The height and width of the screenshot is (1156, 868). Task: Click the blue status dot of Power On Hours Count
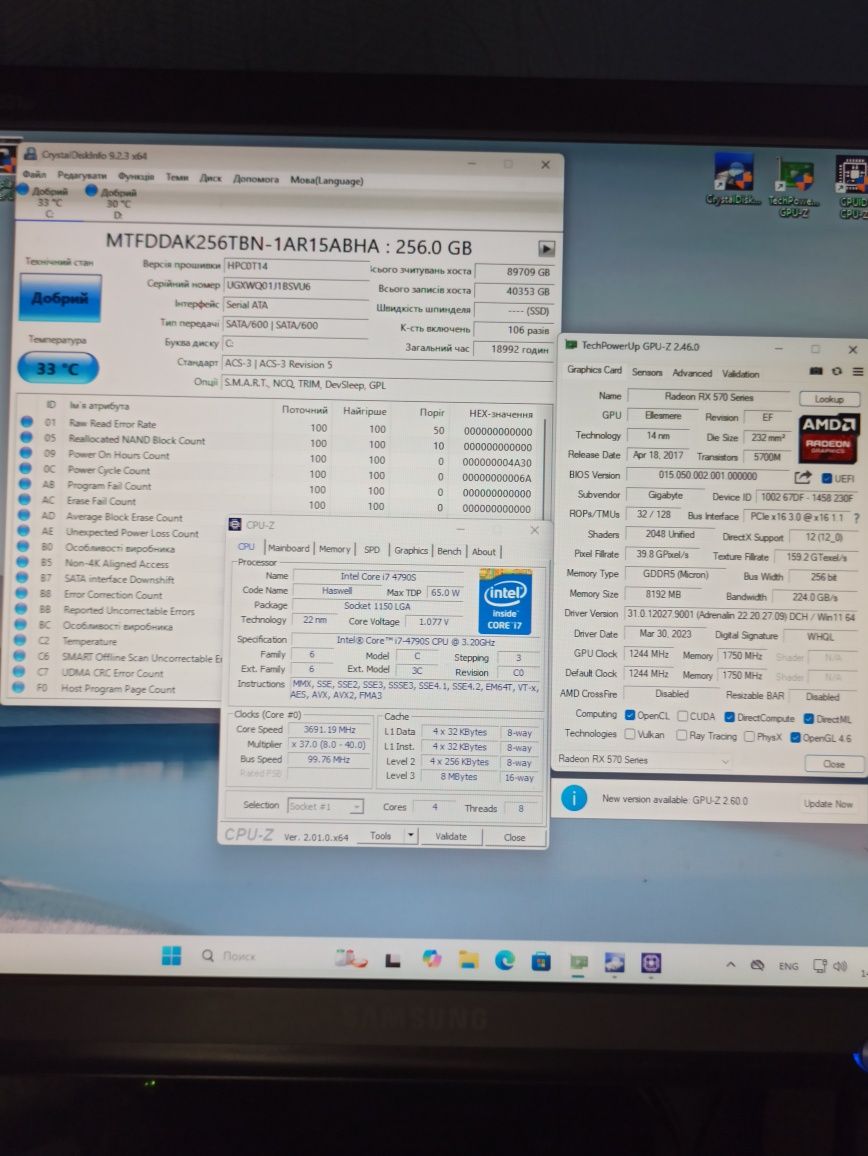click(x=26, y=453)
